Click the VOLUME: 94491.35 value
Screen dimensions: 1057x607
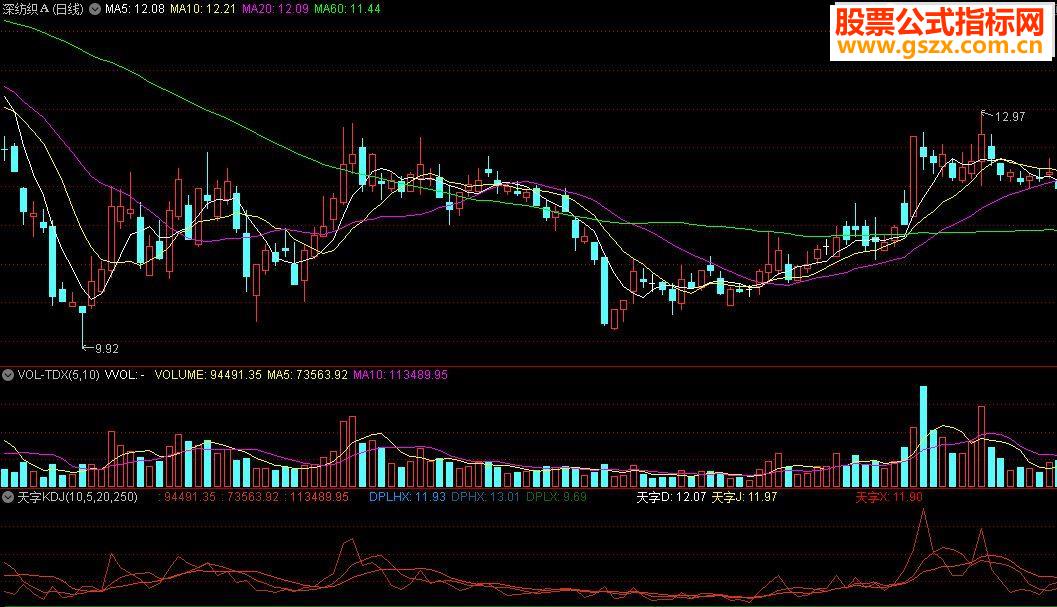coord(208,375)
